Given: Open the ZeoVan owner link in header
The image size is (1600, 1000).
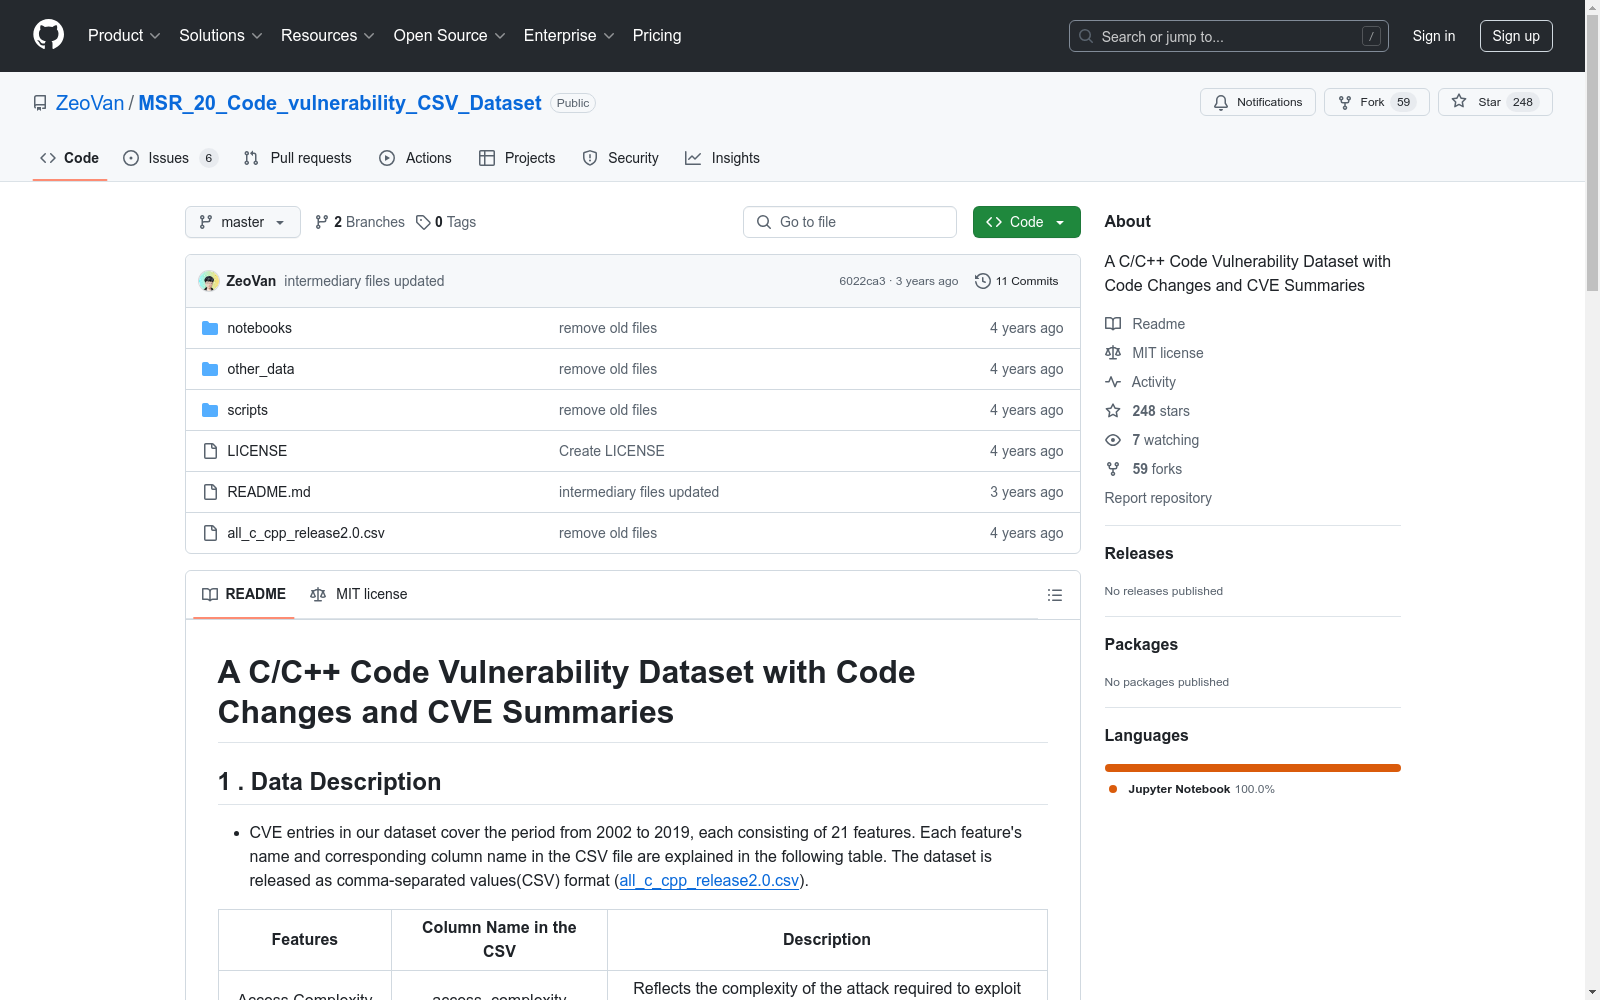Looking at the screenshot, I should (90, 103).
